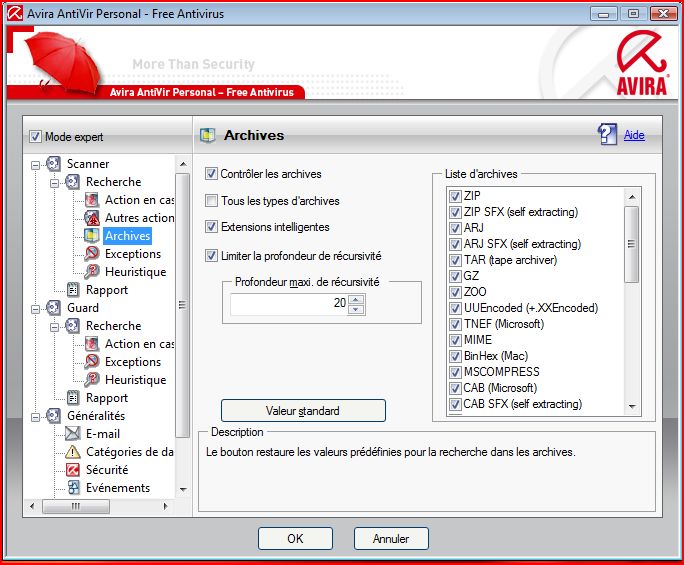Click the Action en cas icon under Guard
Screen dimensions: 684x565
92,344
